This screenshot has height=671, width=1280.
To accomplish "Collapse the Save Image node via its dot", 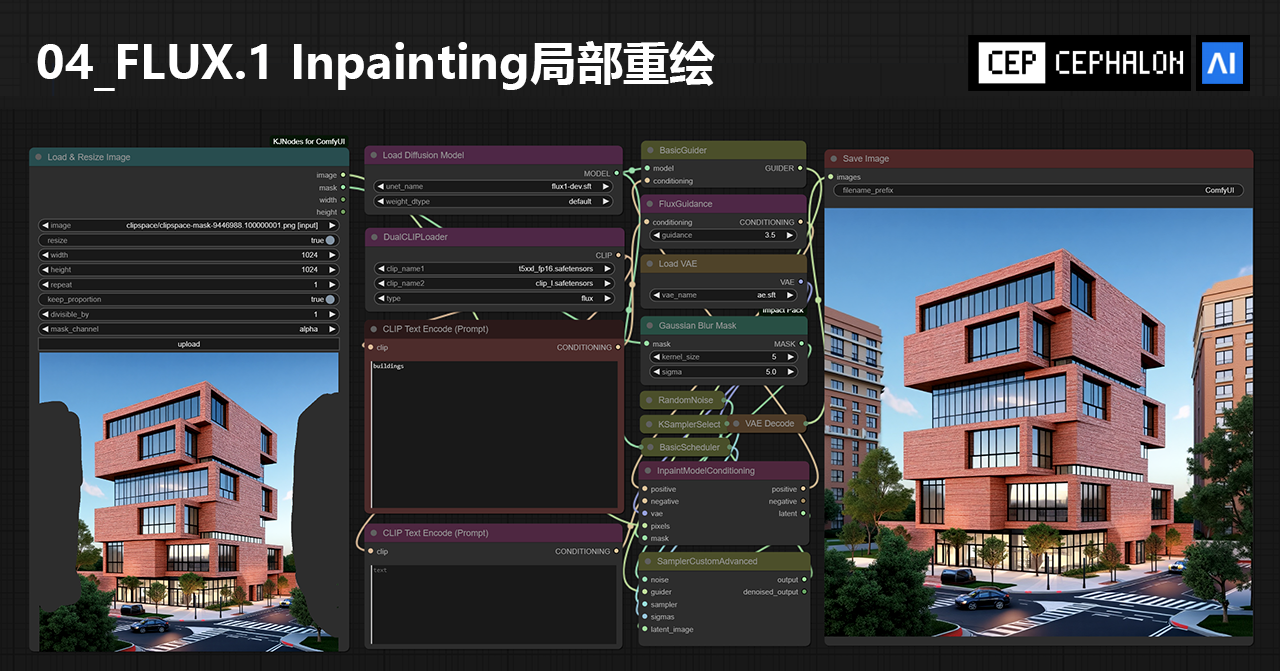I will 833,158.
